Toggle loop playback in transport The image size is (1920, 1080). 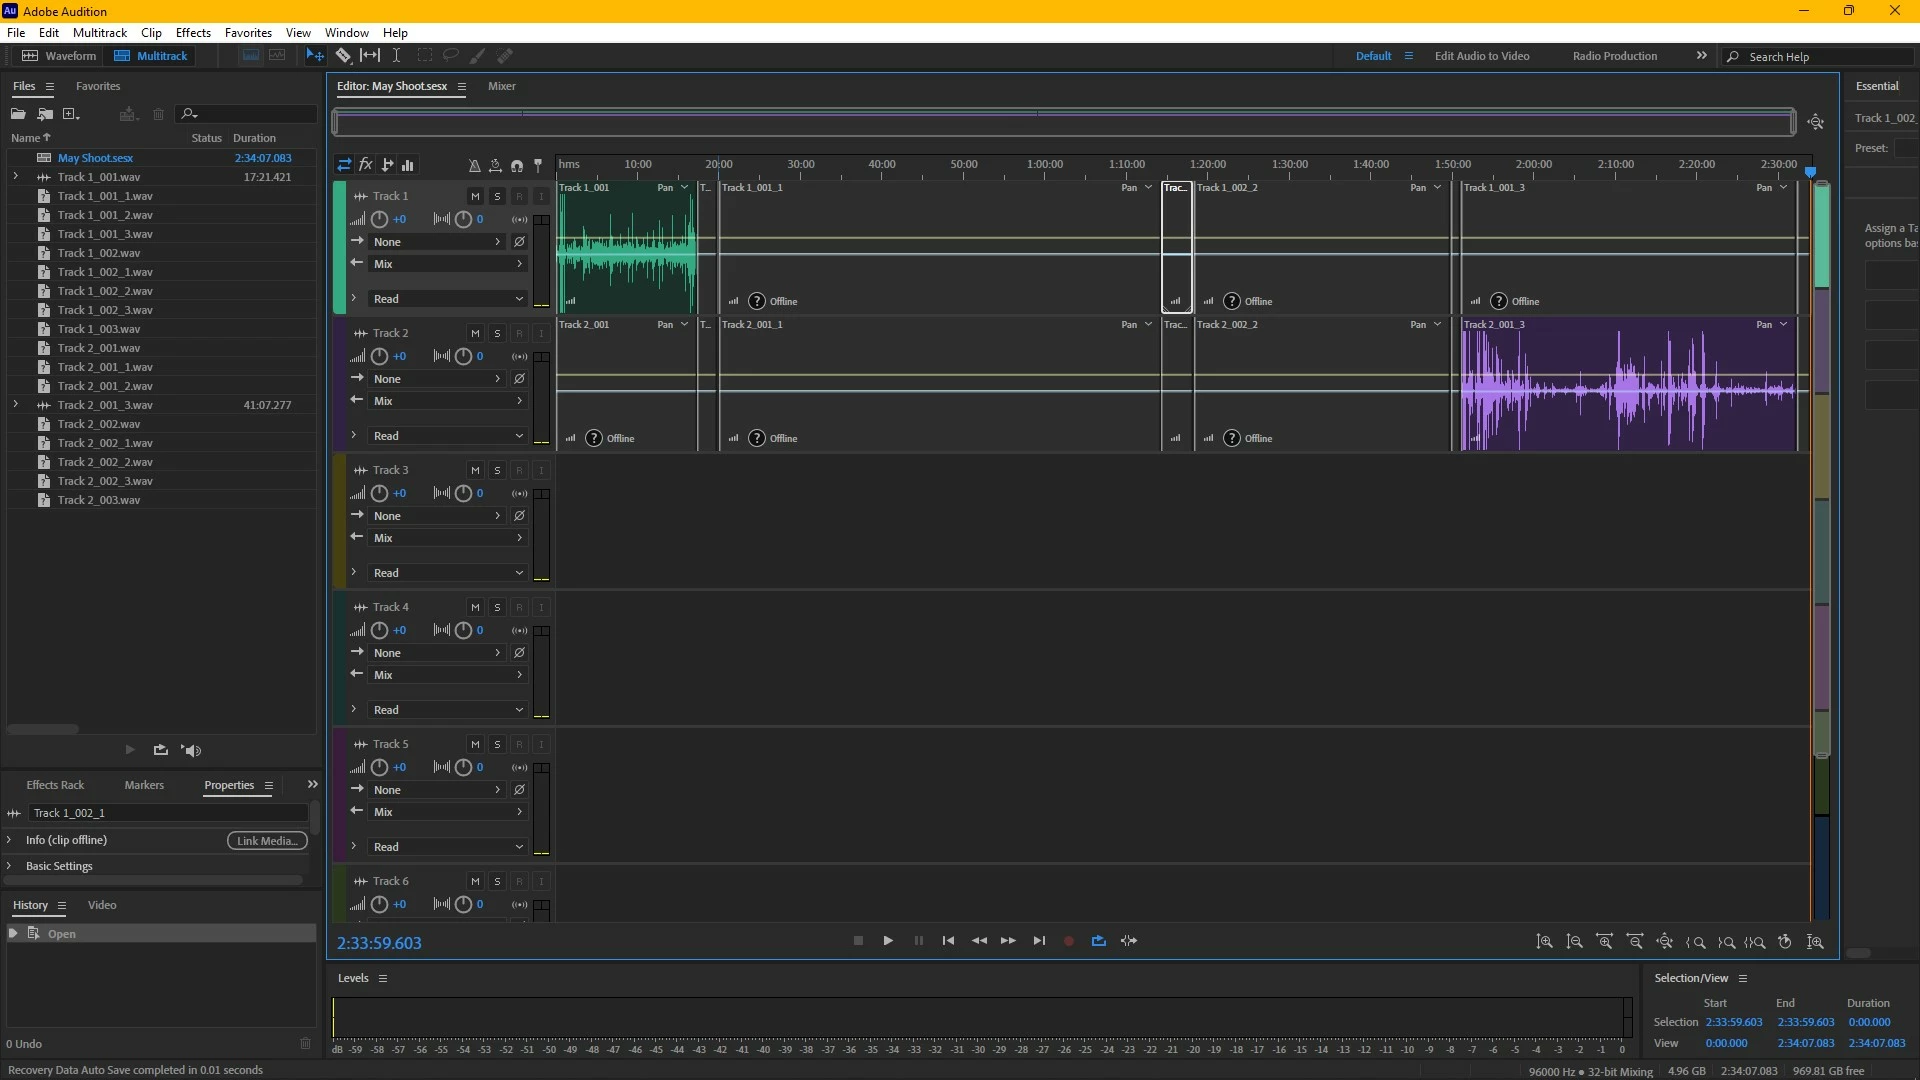[1098, 941]
